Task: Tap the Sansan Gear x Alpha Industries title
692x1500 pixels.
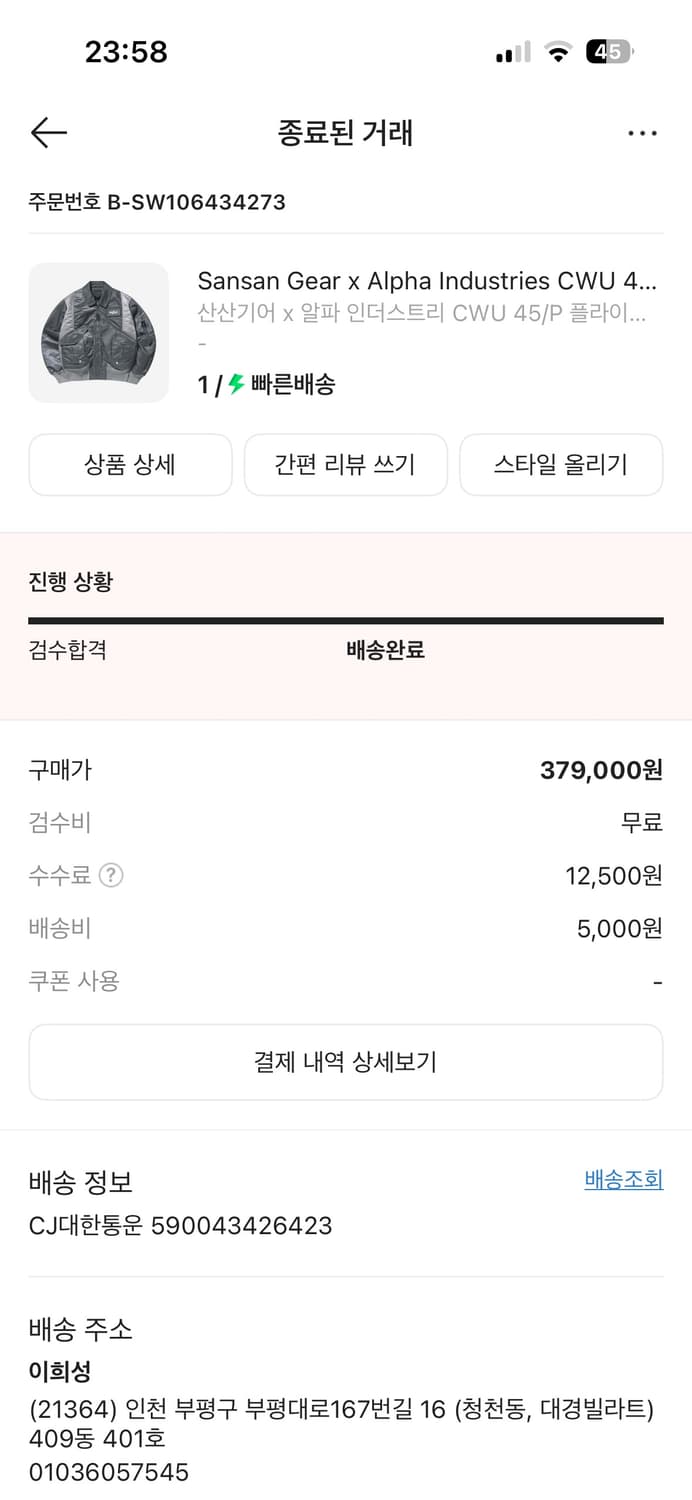Action: point(427,281)
